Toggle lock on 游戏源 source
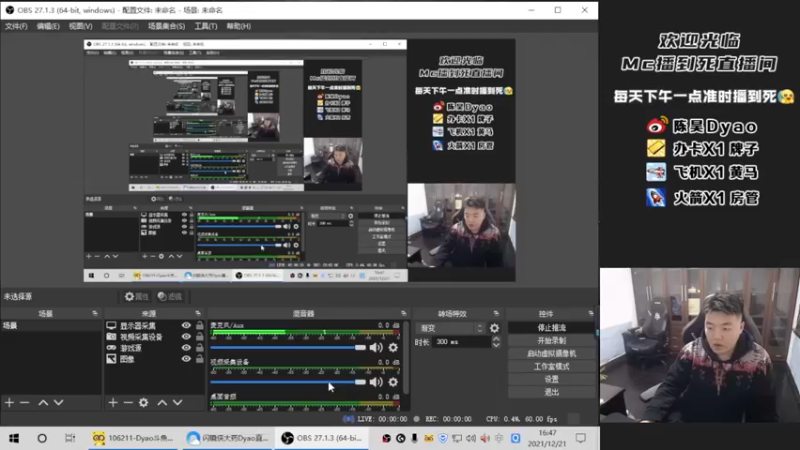This screenshot has width=800, height=450. [x=199, y=348]
